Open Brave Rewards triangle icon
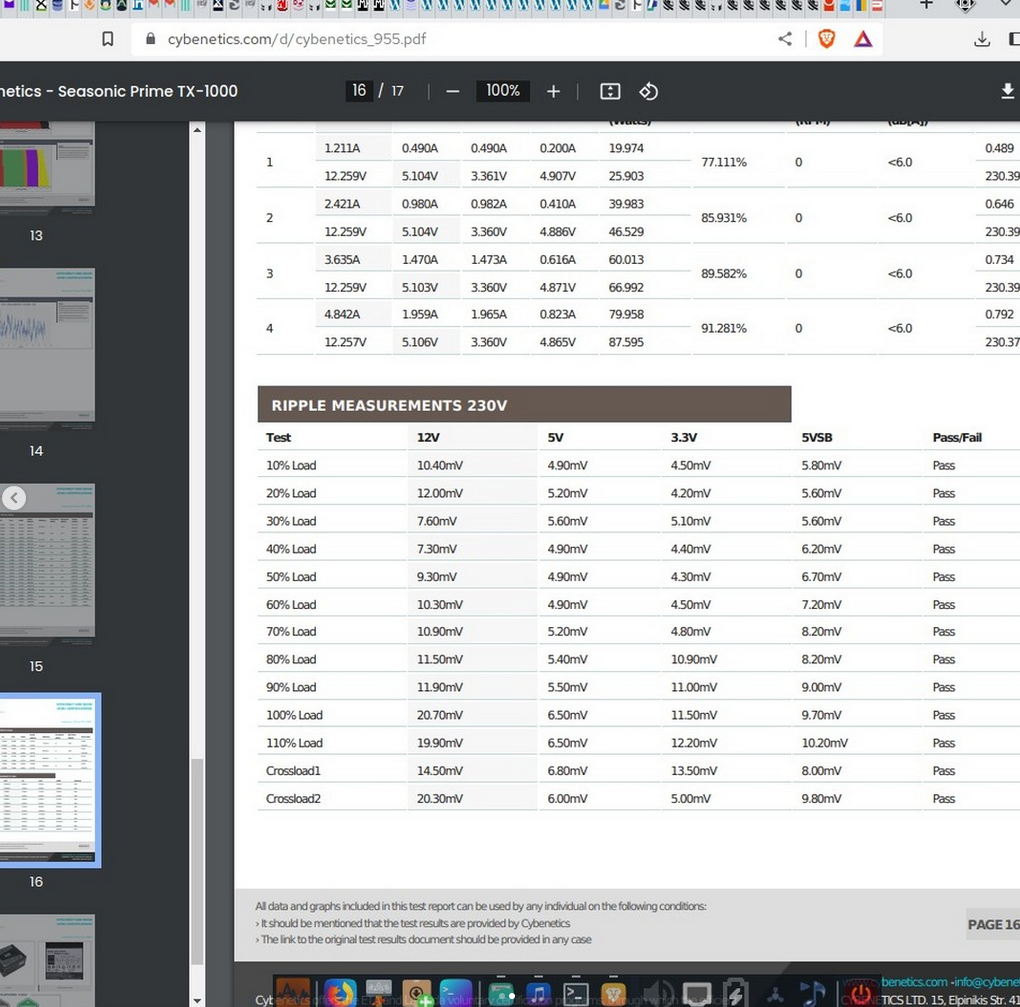1020x1007 pixels. tap(863, 39)
